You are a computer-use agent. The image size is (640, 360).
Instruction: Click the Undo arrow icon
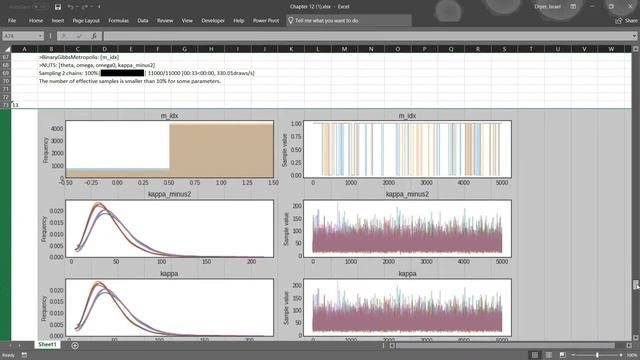tap(70, 7)
